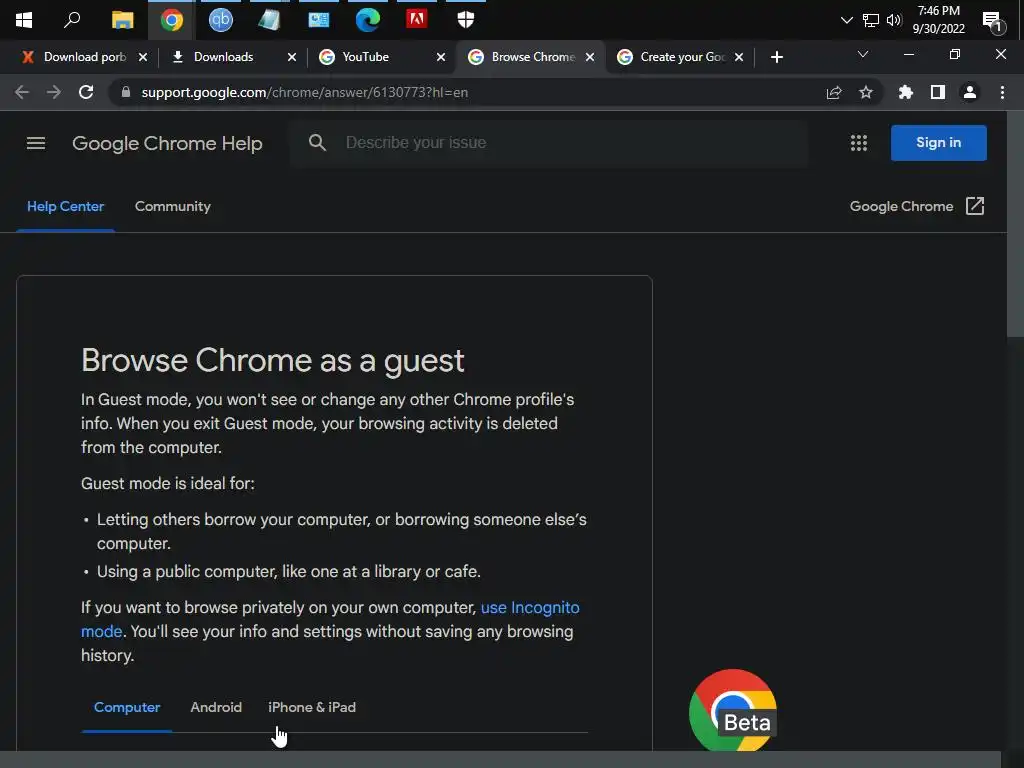Open the volume control in tray
Screen dimensions: 1024x768
pos(894,20)
